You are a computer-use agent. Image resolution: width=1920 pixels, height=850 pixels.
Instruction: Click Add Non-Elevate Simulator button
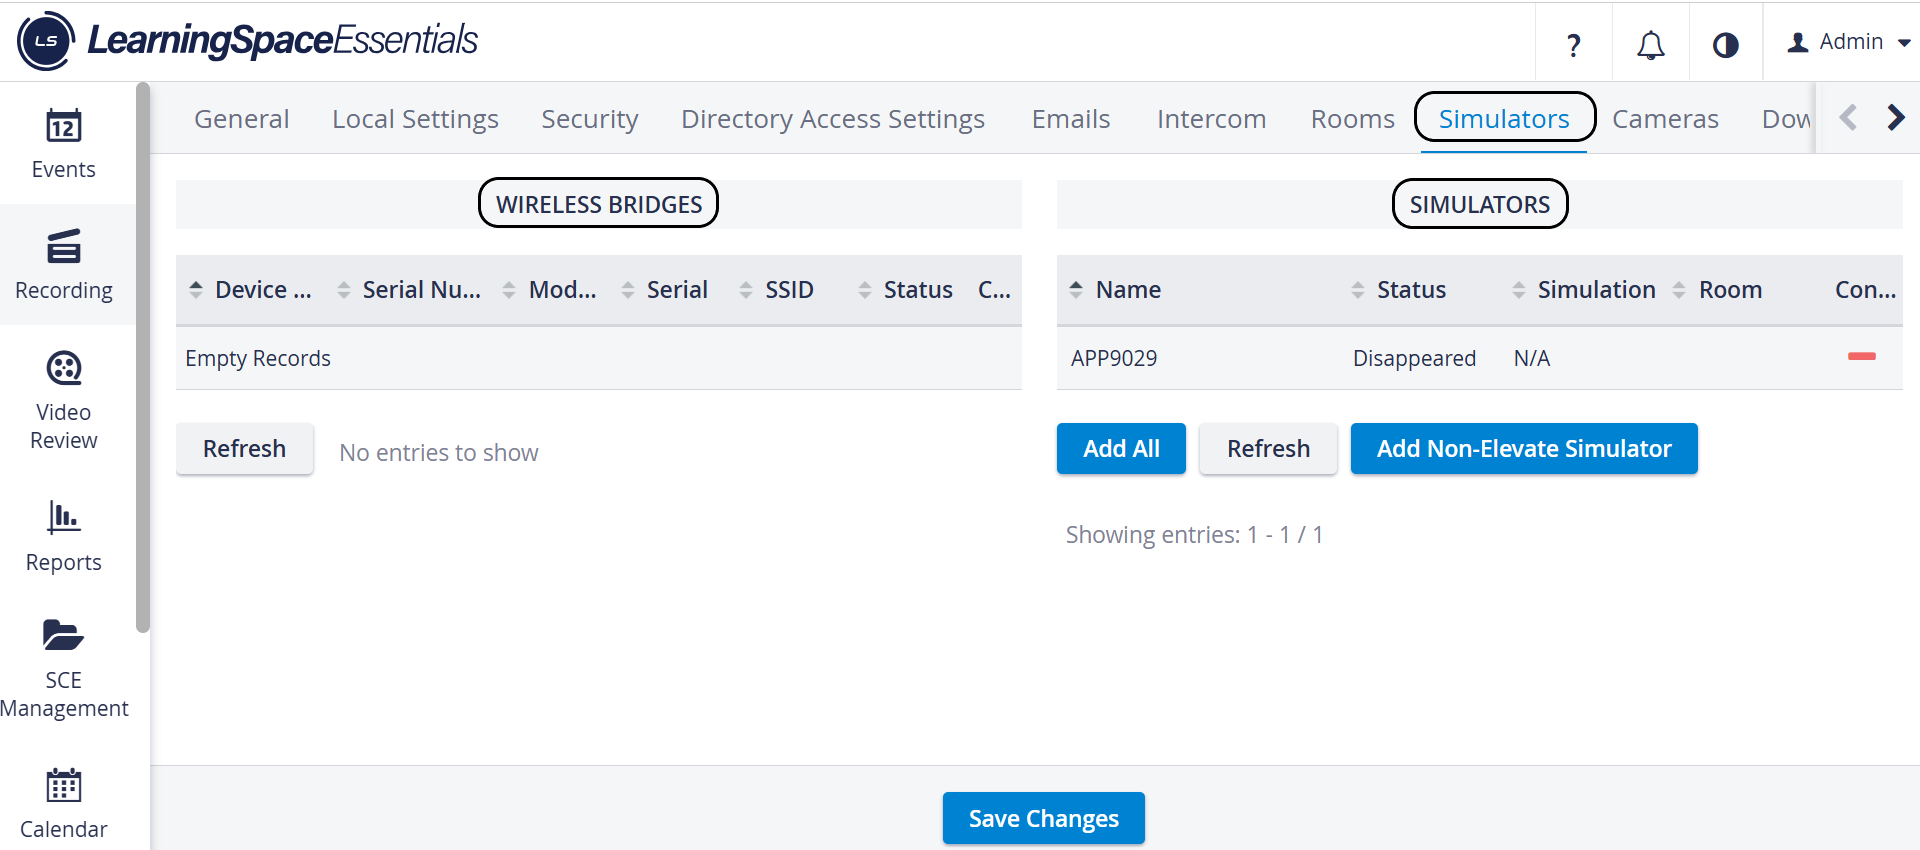(1524, 448)
